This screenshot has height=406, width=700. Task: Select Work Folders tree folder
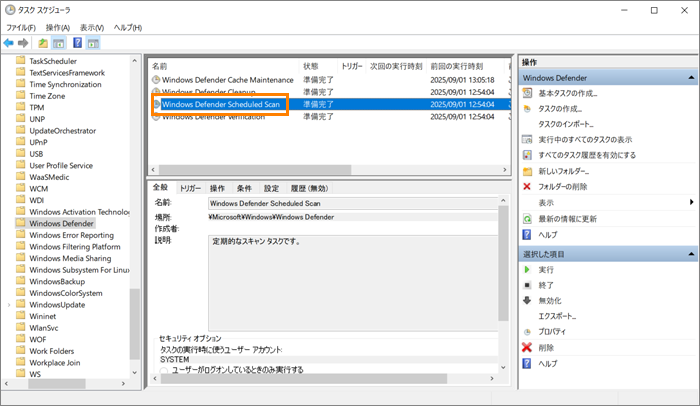(51, 351)
